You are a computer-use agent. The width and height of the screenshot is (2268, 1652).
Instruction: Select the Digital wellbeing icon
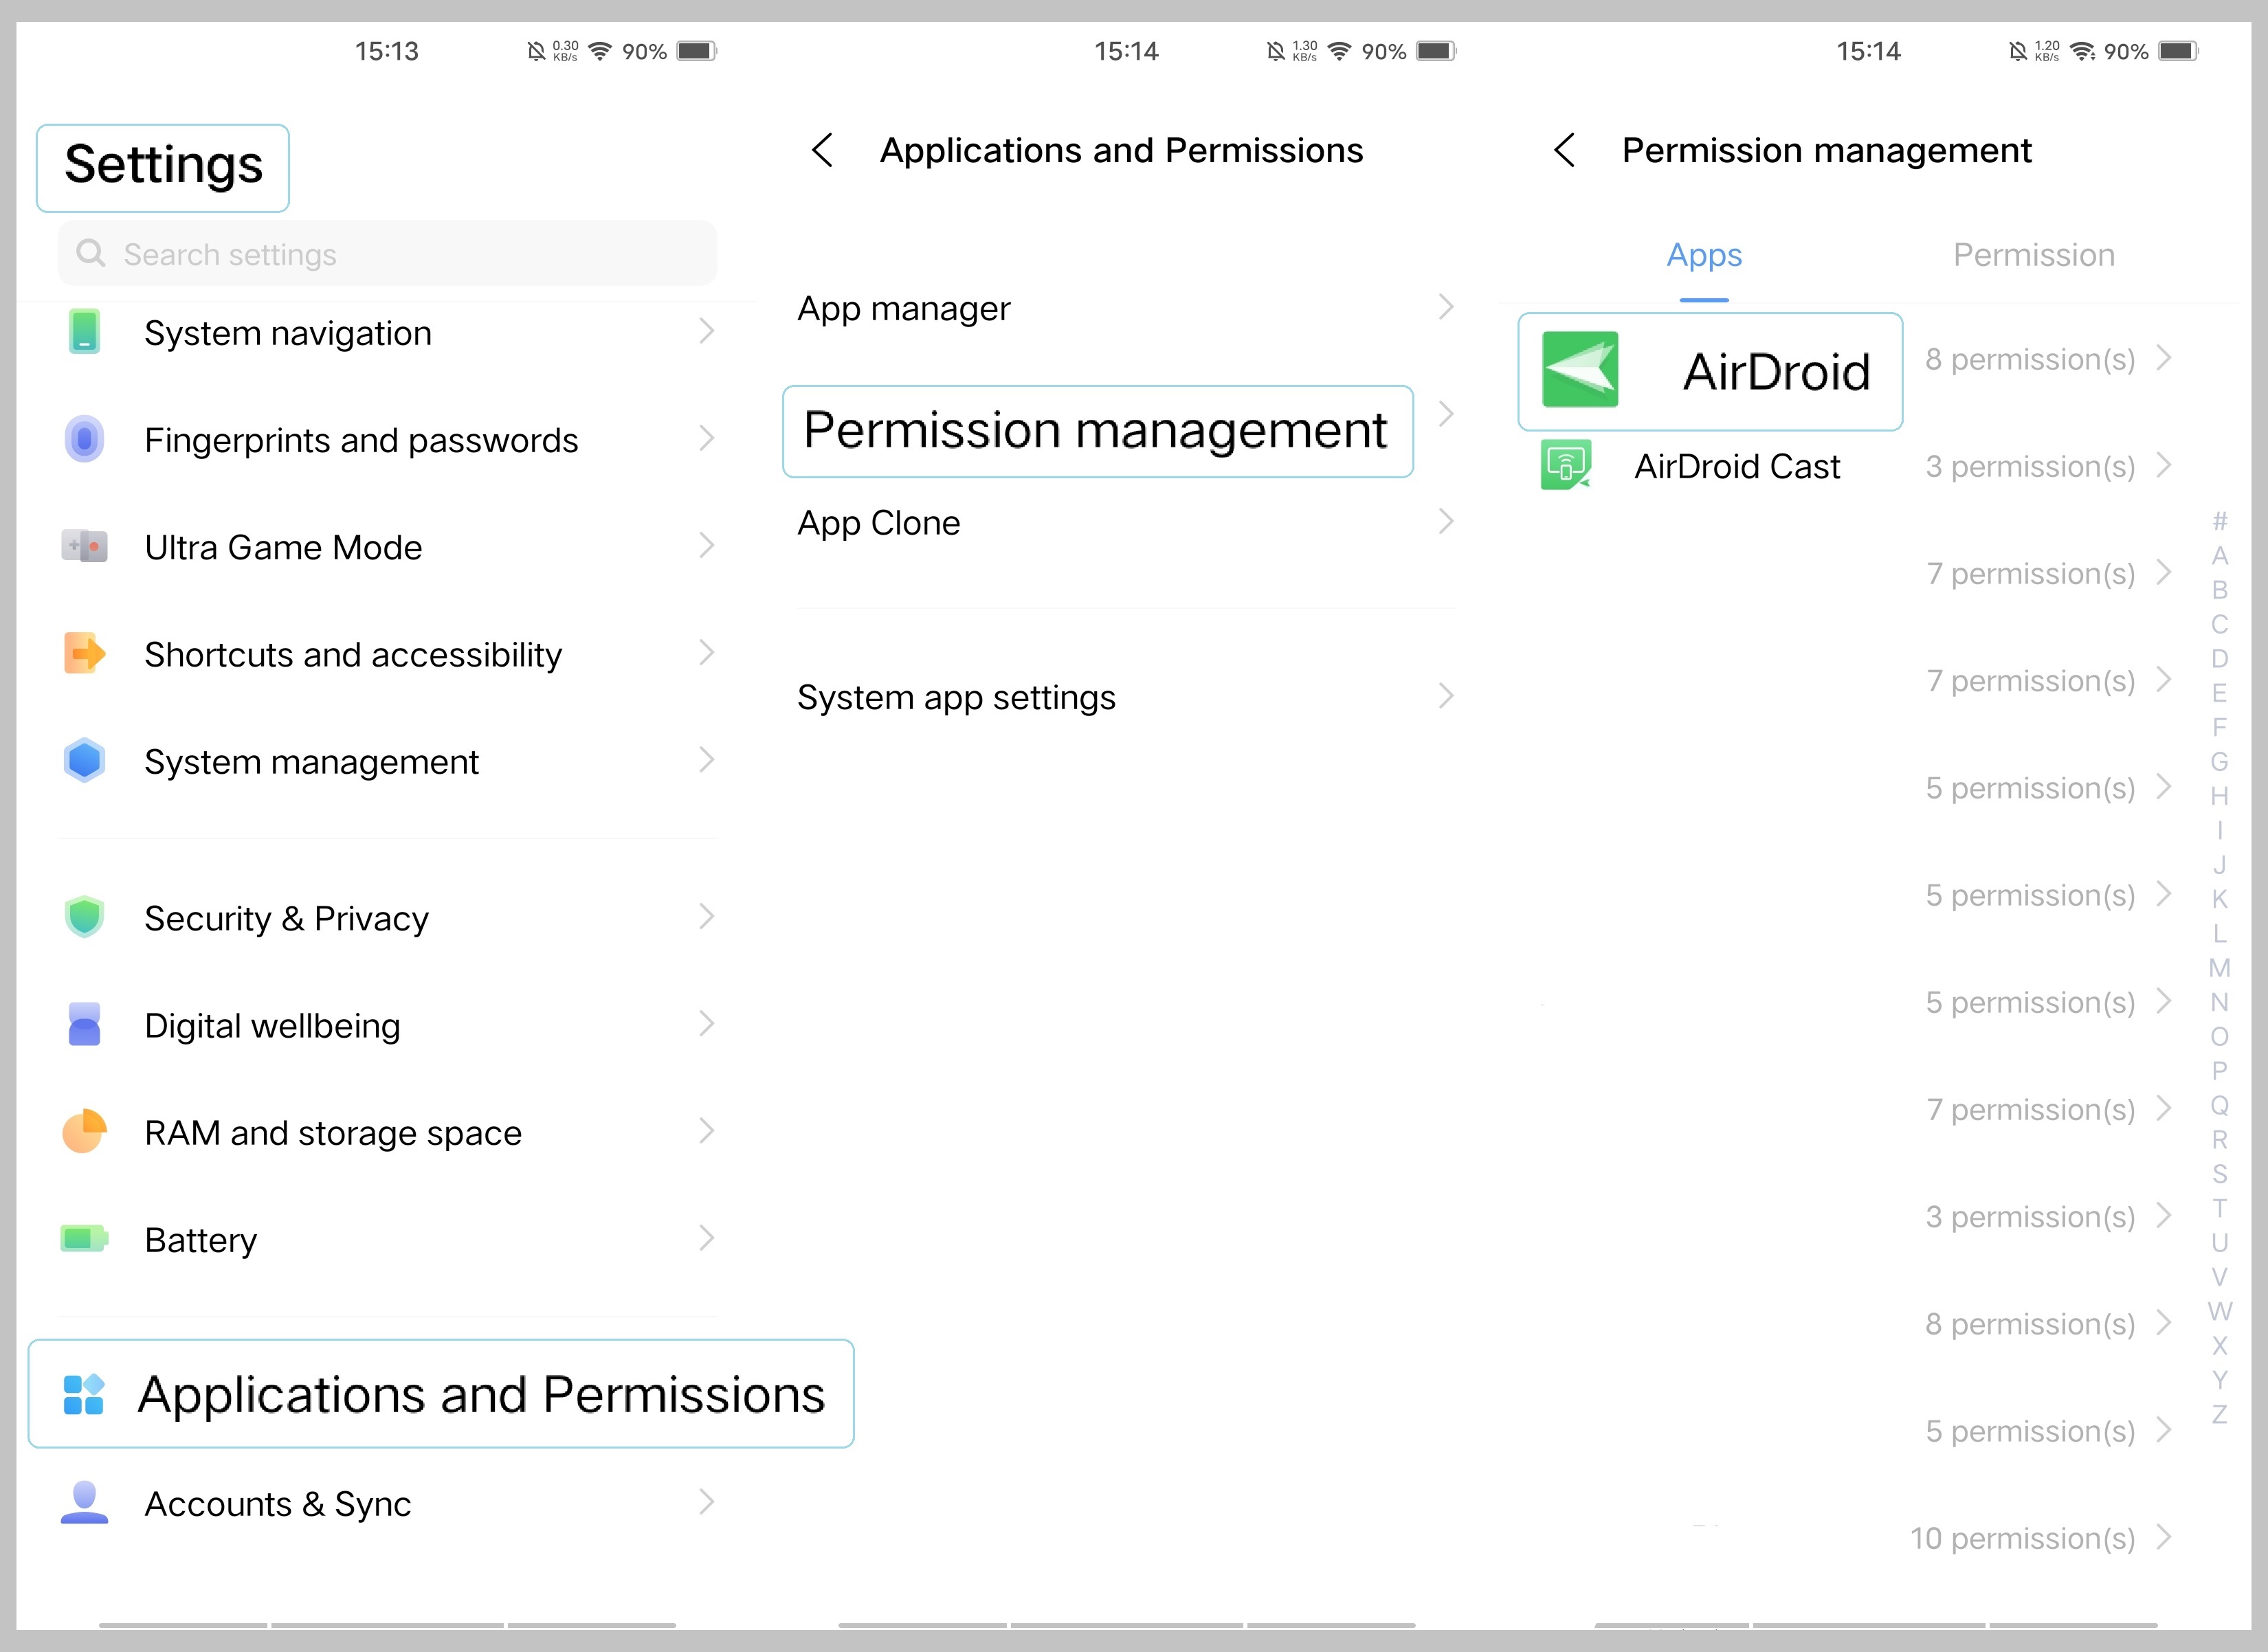pos(85,1025)
